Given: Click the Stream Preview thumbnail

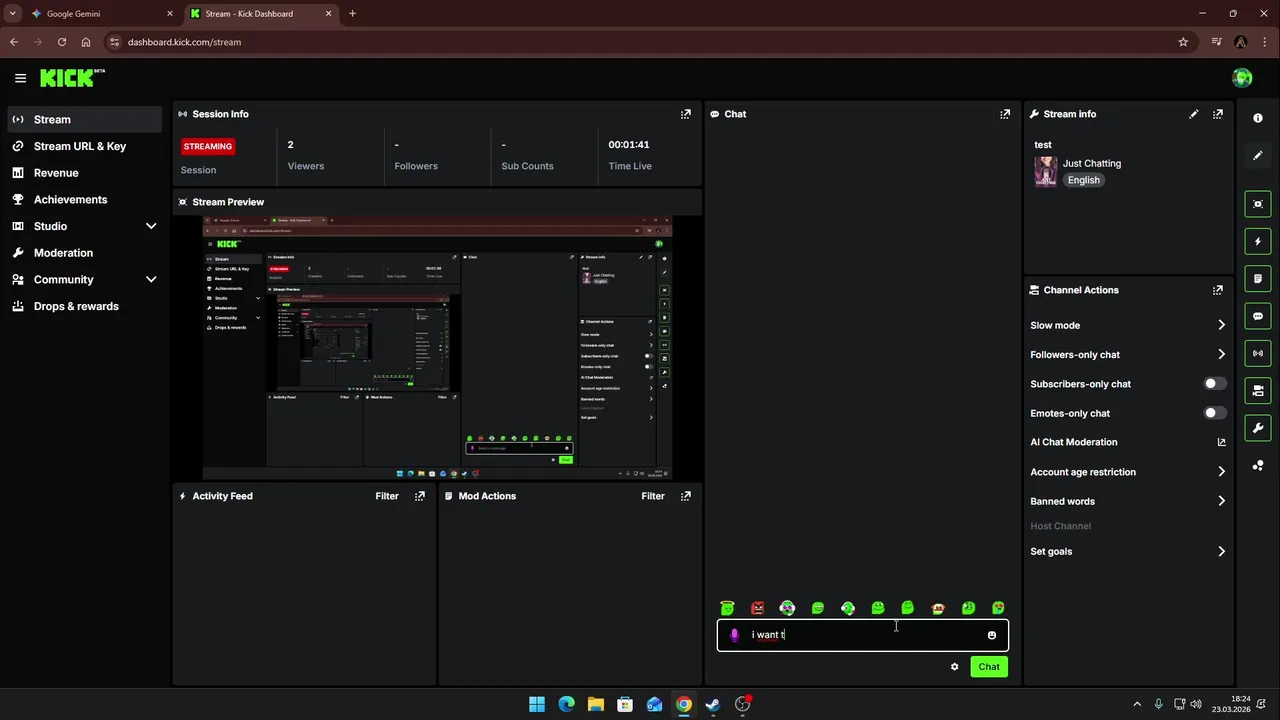Looking at the screenshot, I should tap(437, 347).
